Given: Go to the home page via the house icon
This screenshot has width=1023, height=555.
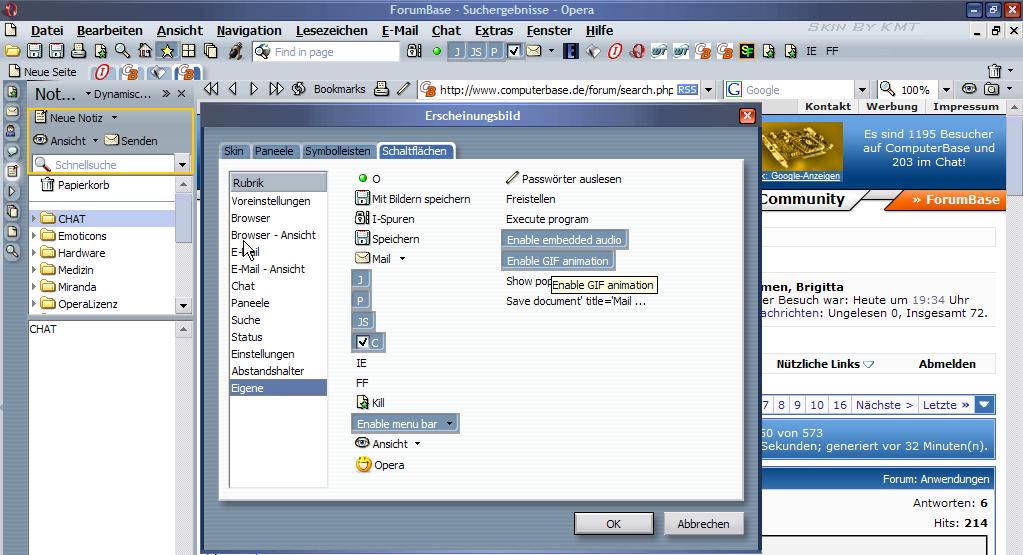Looking at the screenshot, I should 145,51.
